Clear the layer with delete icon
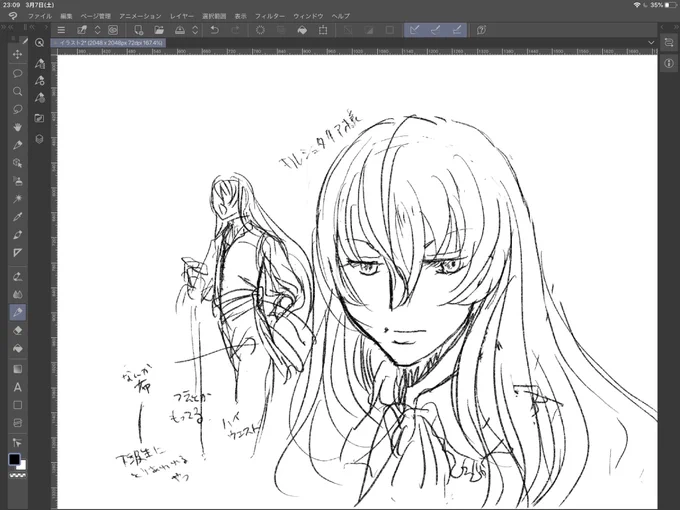The height and width of the screenshot is (510, 680). (260, 30)
